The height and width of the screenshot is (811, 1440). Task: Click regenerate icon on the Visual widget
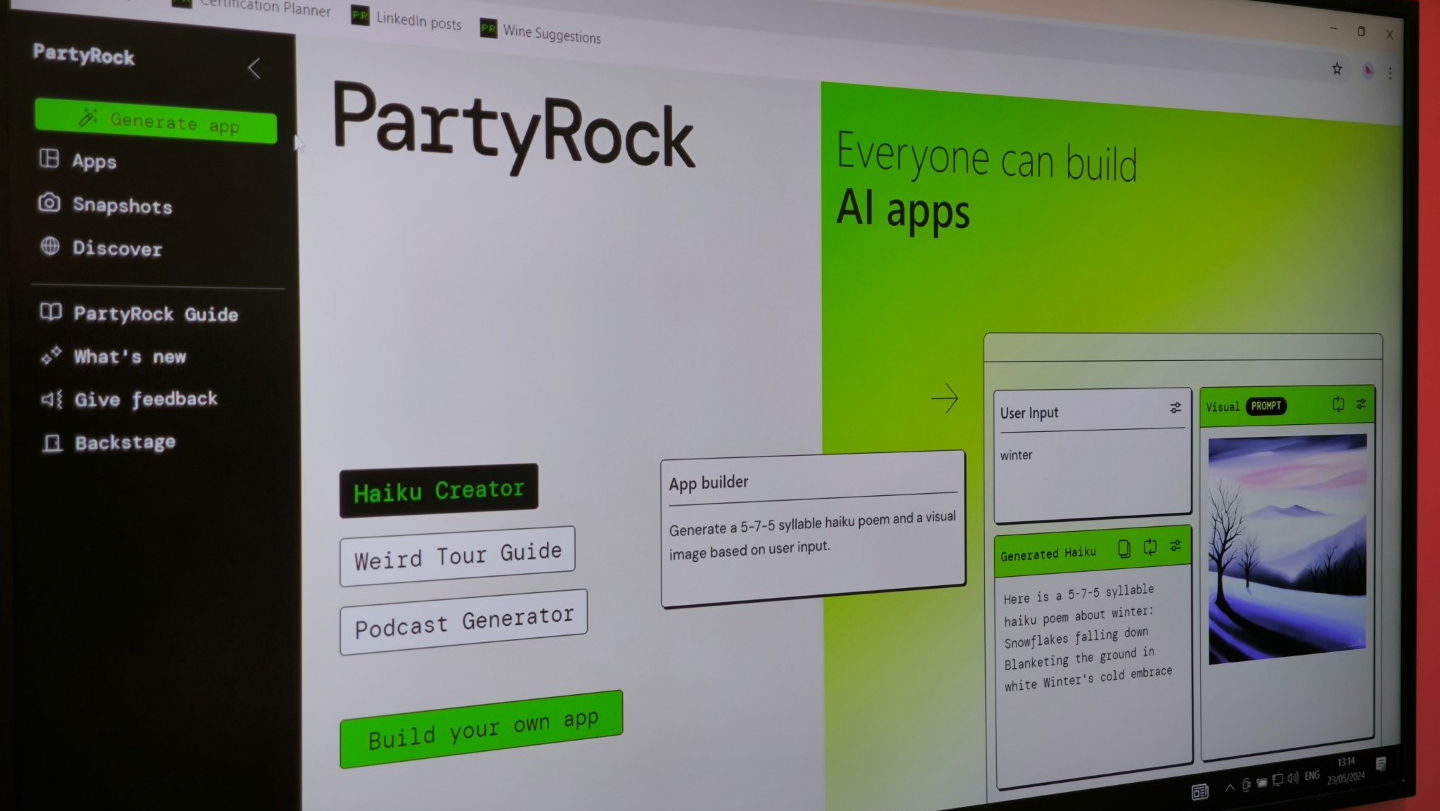[1338, 404]
